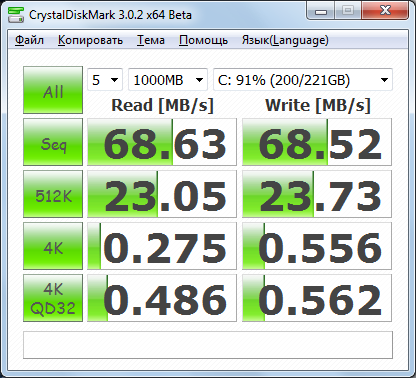The width and height of the screenshot is (416, 378).
Task: Click the Seq read result 68.63
Action: (162, 142)
